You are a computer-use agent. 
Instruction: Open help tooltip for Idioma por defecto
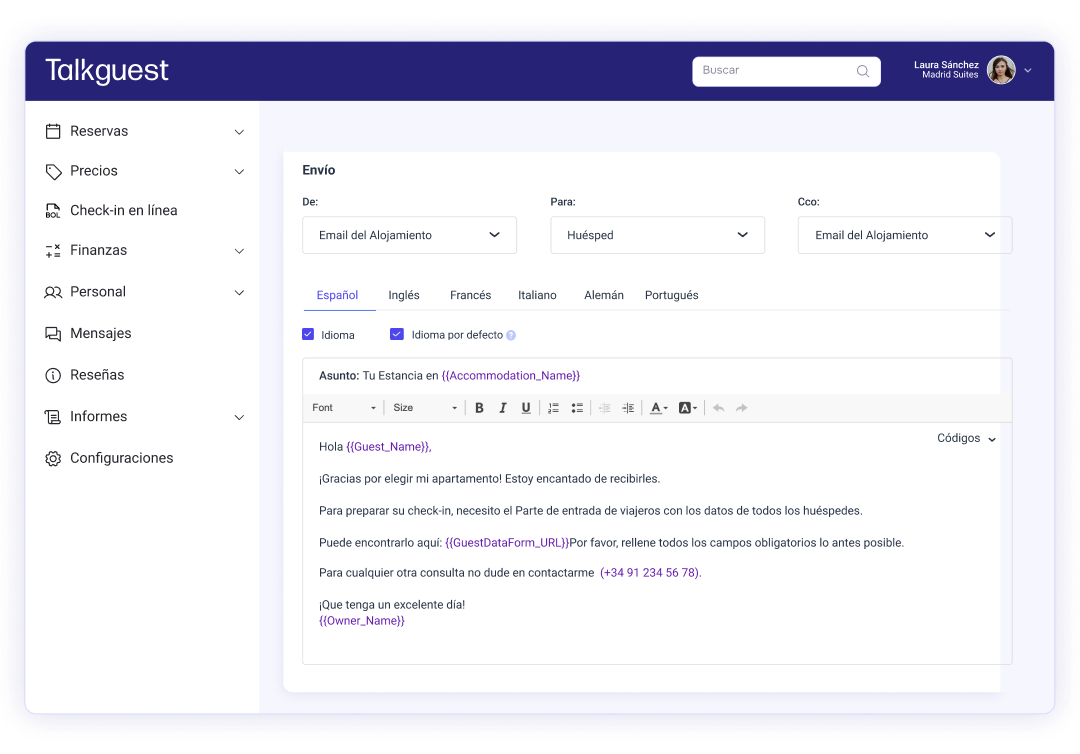[511, 335]
